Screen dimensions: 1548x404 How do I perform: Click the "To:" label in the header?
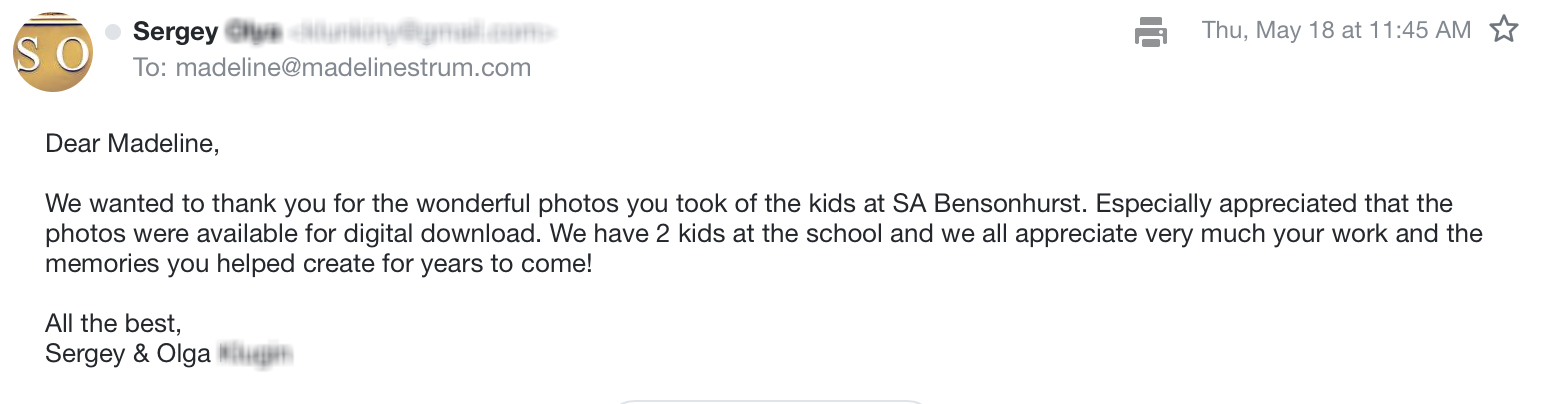coord(151,68)
